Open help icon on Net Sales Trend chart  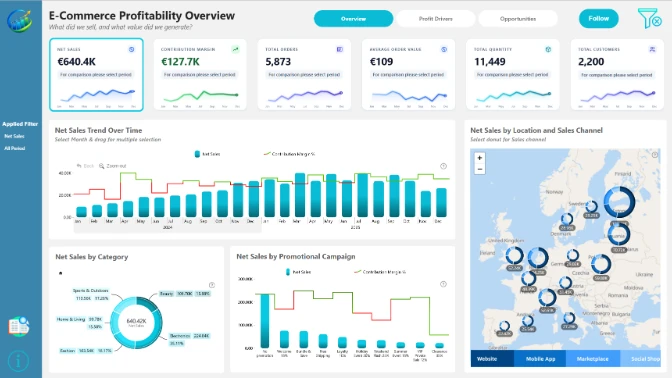[x=444, y=166]
